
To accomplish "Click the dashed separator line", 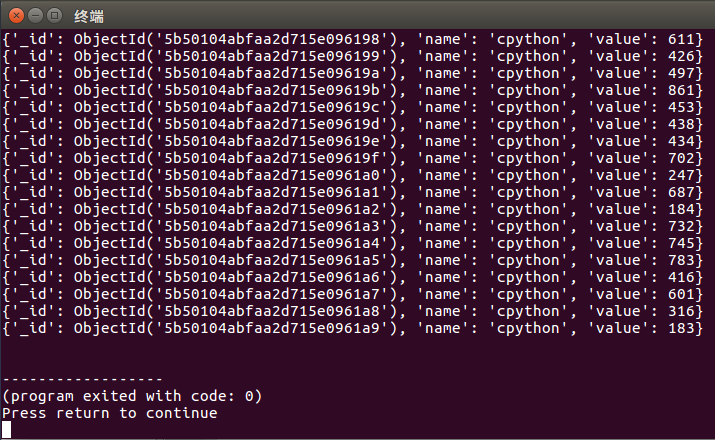I will [x=83, y=379].
